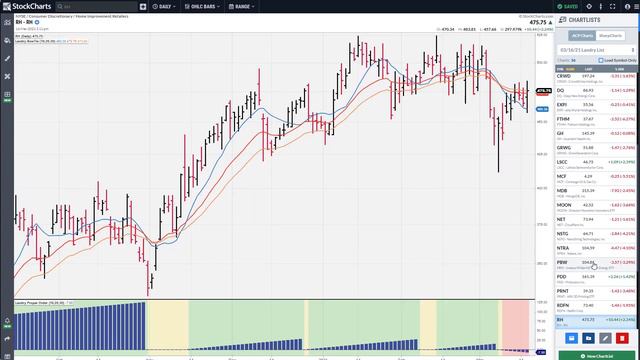Select FTHM row in the chartlist

point(596,121)
